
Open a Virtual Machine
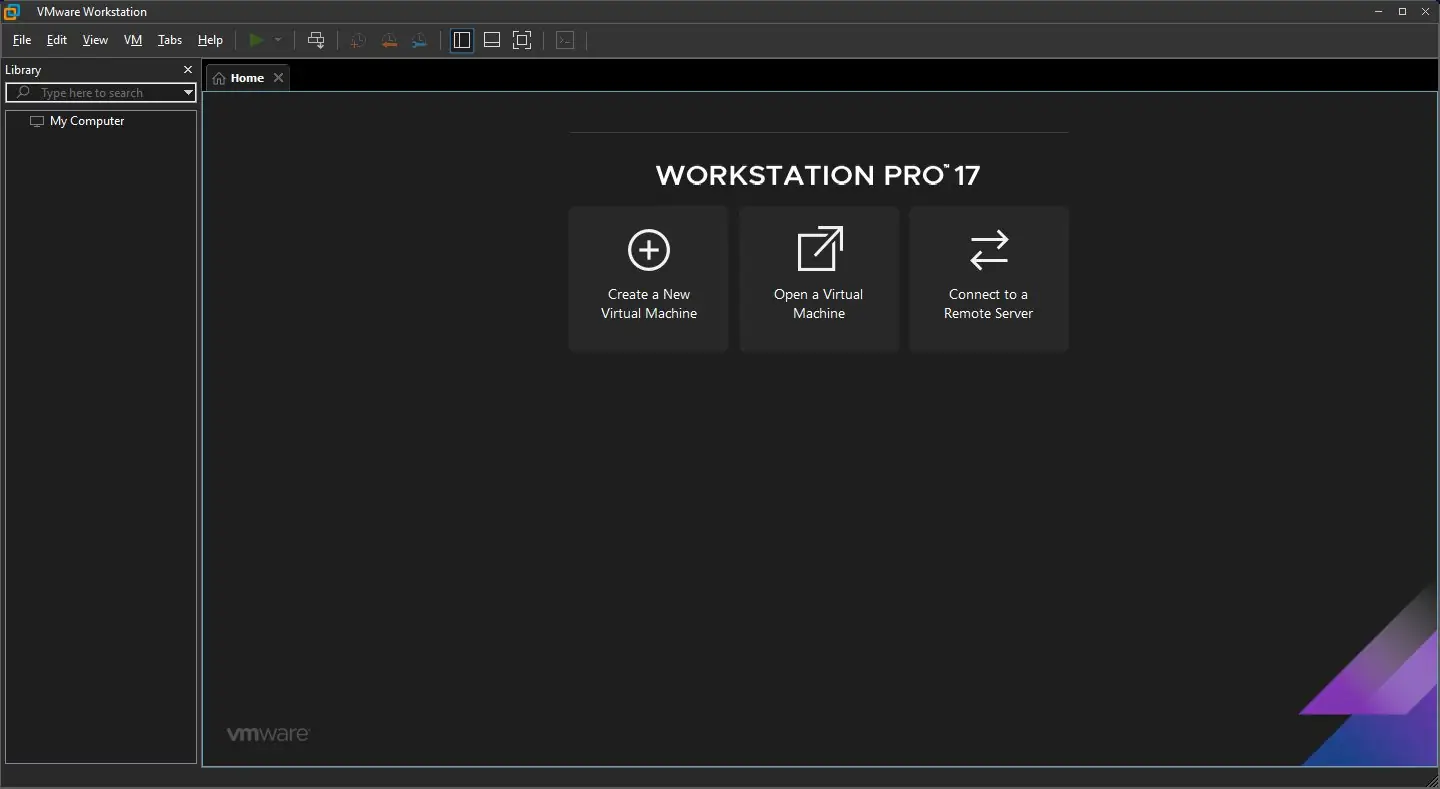818,278
